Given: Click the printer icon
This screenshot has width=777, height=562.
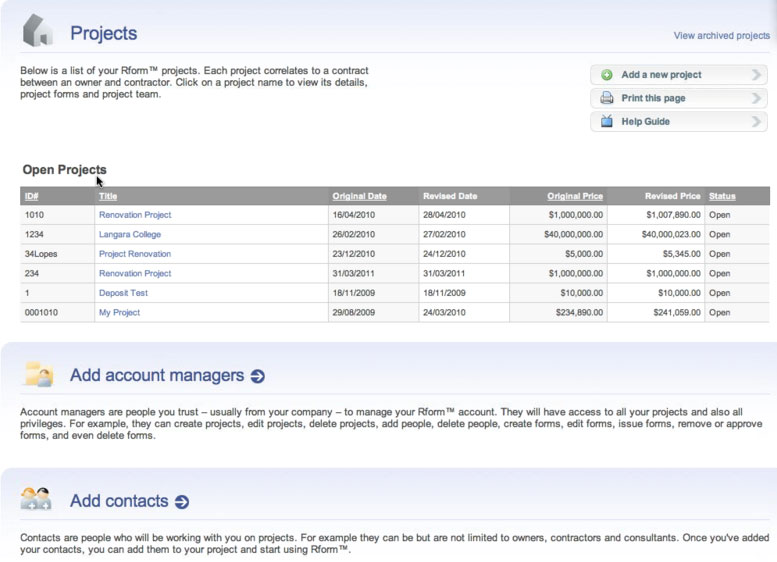Looking at the screenshot, I should (607, 98).
